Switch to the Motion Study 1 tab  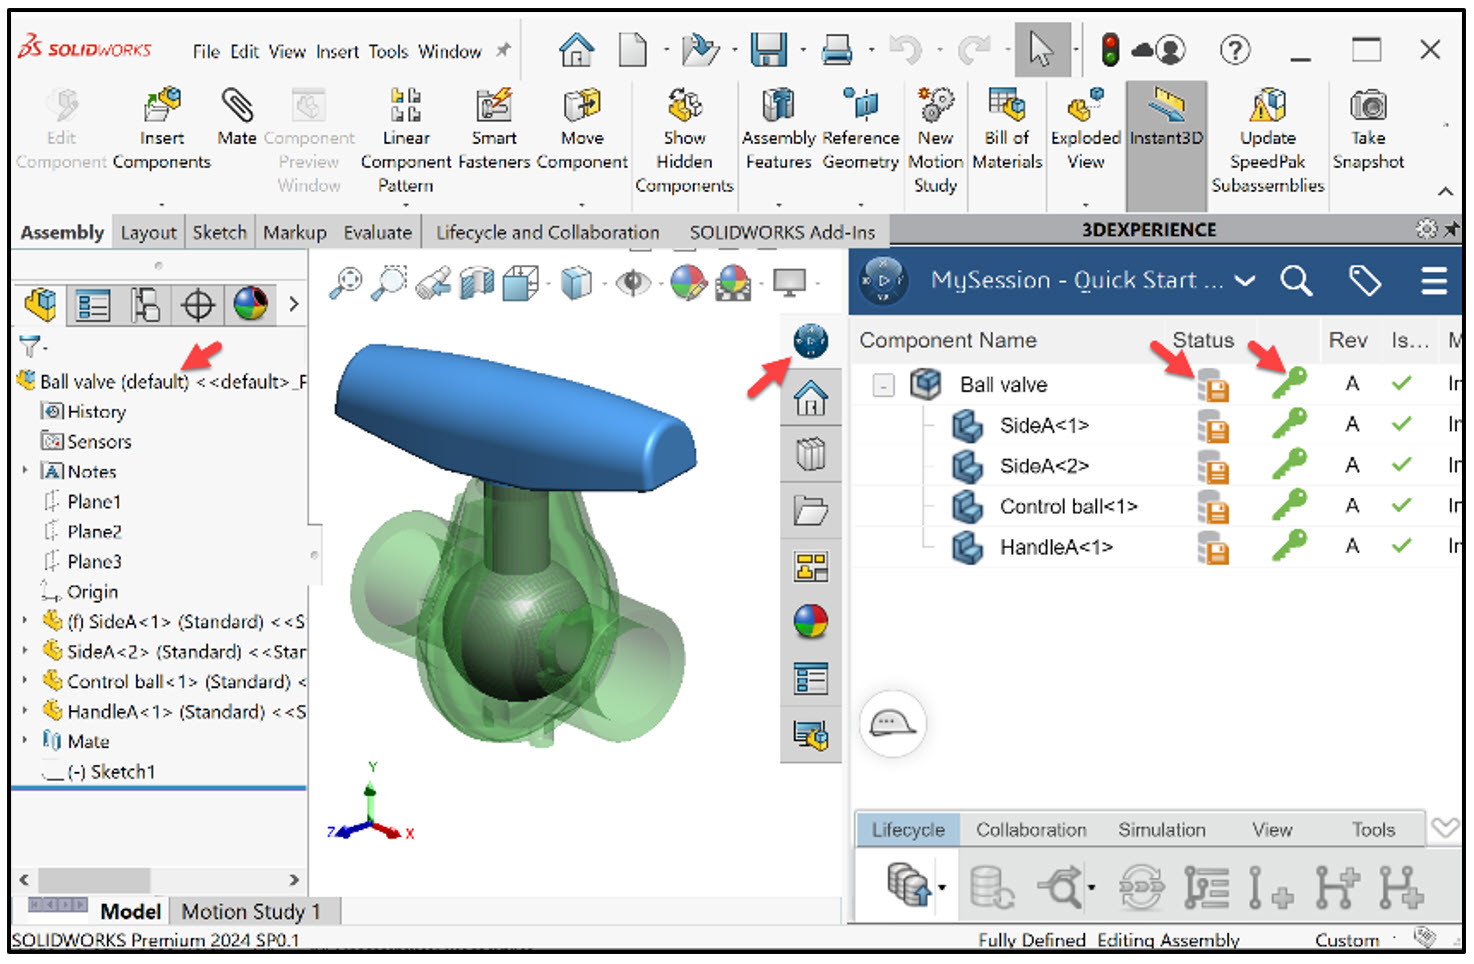(249, 911)
